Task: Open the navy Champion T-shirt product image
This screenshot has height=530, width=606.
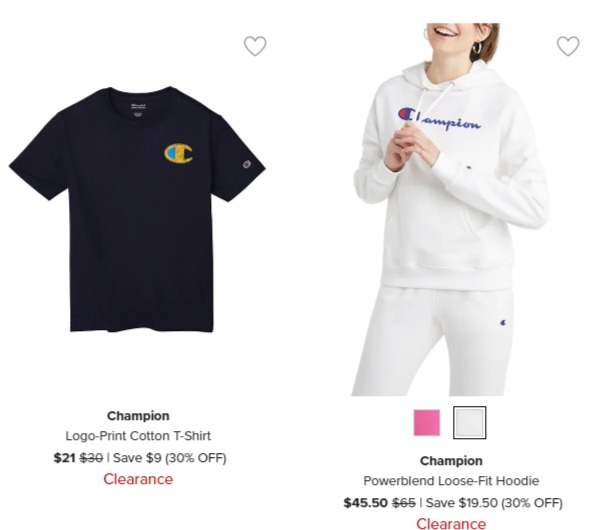Action: (x=137, y=209)
